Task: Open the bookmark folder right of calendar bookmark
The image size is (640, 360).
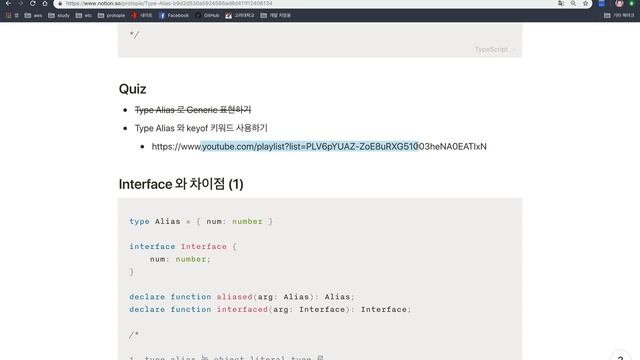Action: pos(276,16)
